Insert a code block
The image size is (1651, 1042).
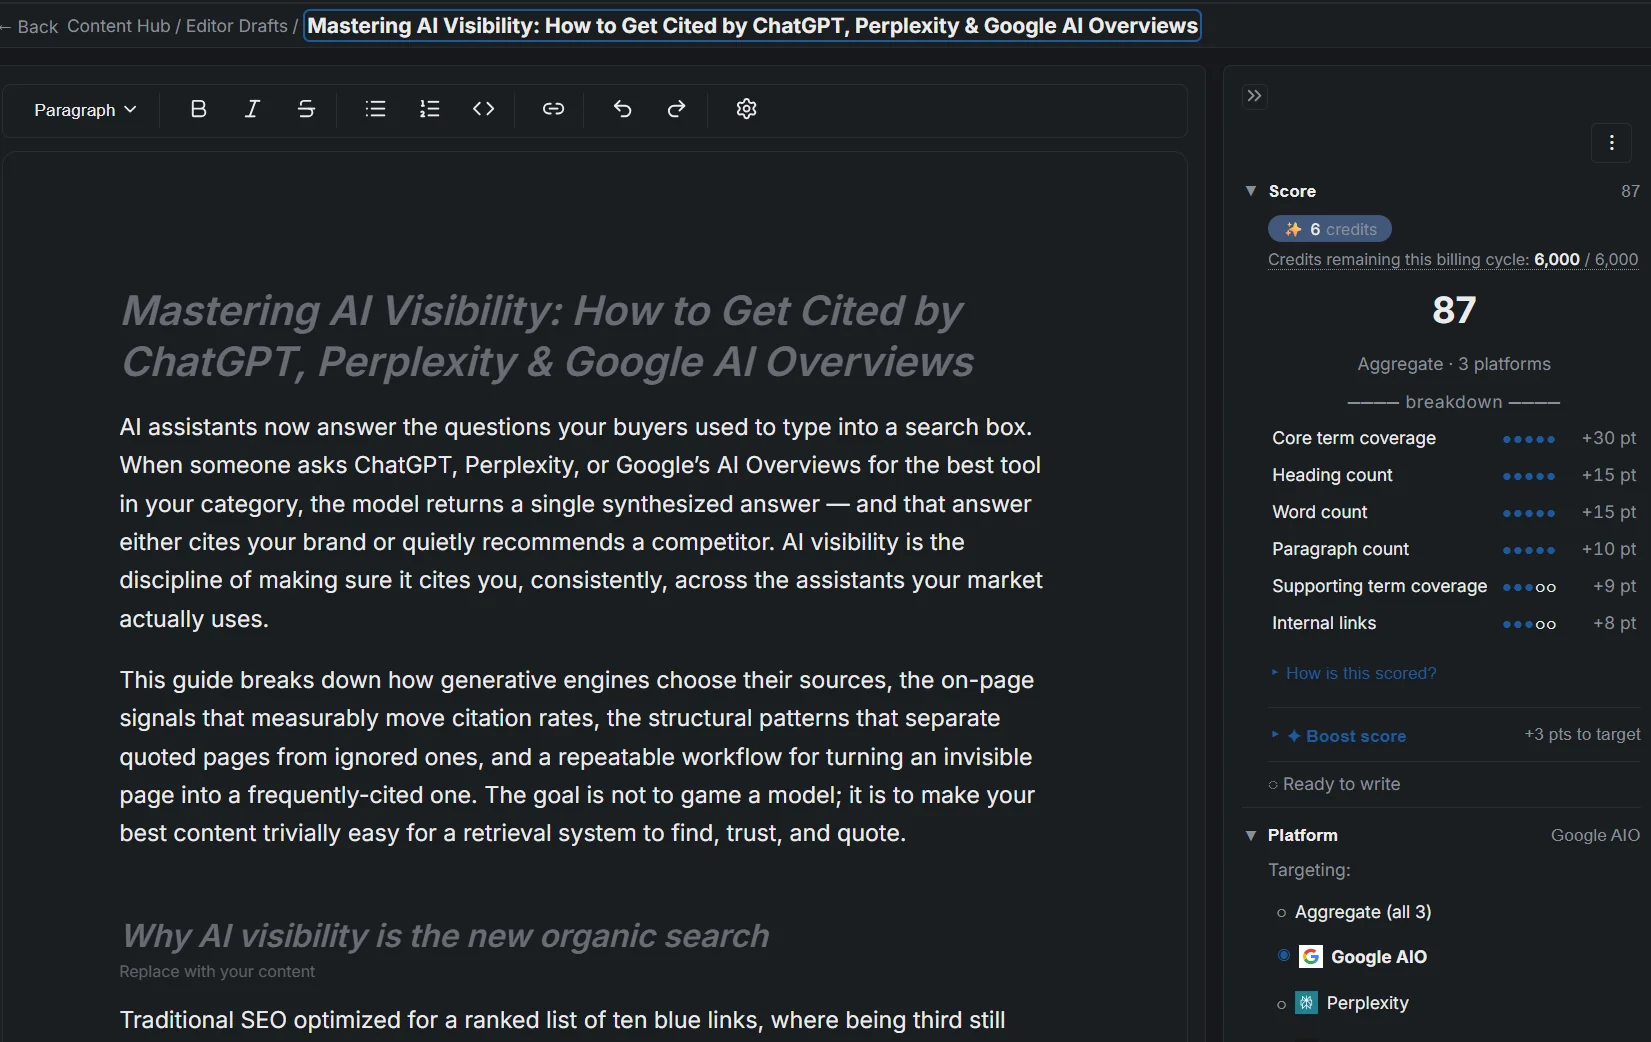pyautogui.click(x=483, y=109)
